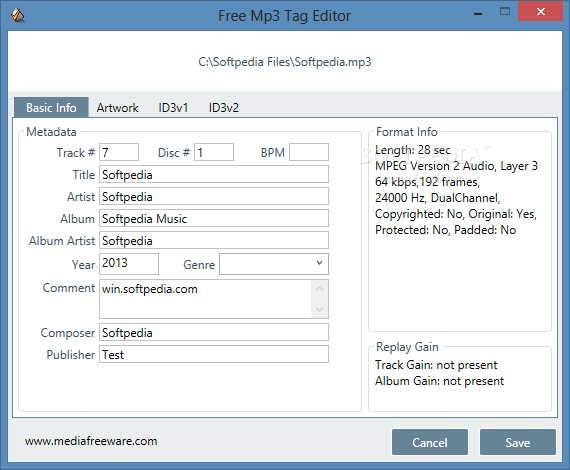Click the Album field containing Softpedia Music
Image resolution: width=570 pixels, height=470 pixels.
[214, 218]
